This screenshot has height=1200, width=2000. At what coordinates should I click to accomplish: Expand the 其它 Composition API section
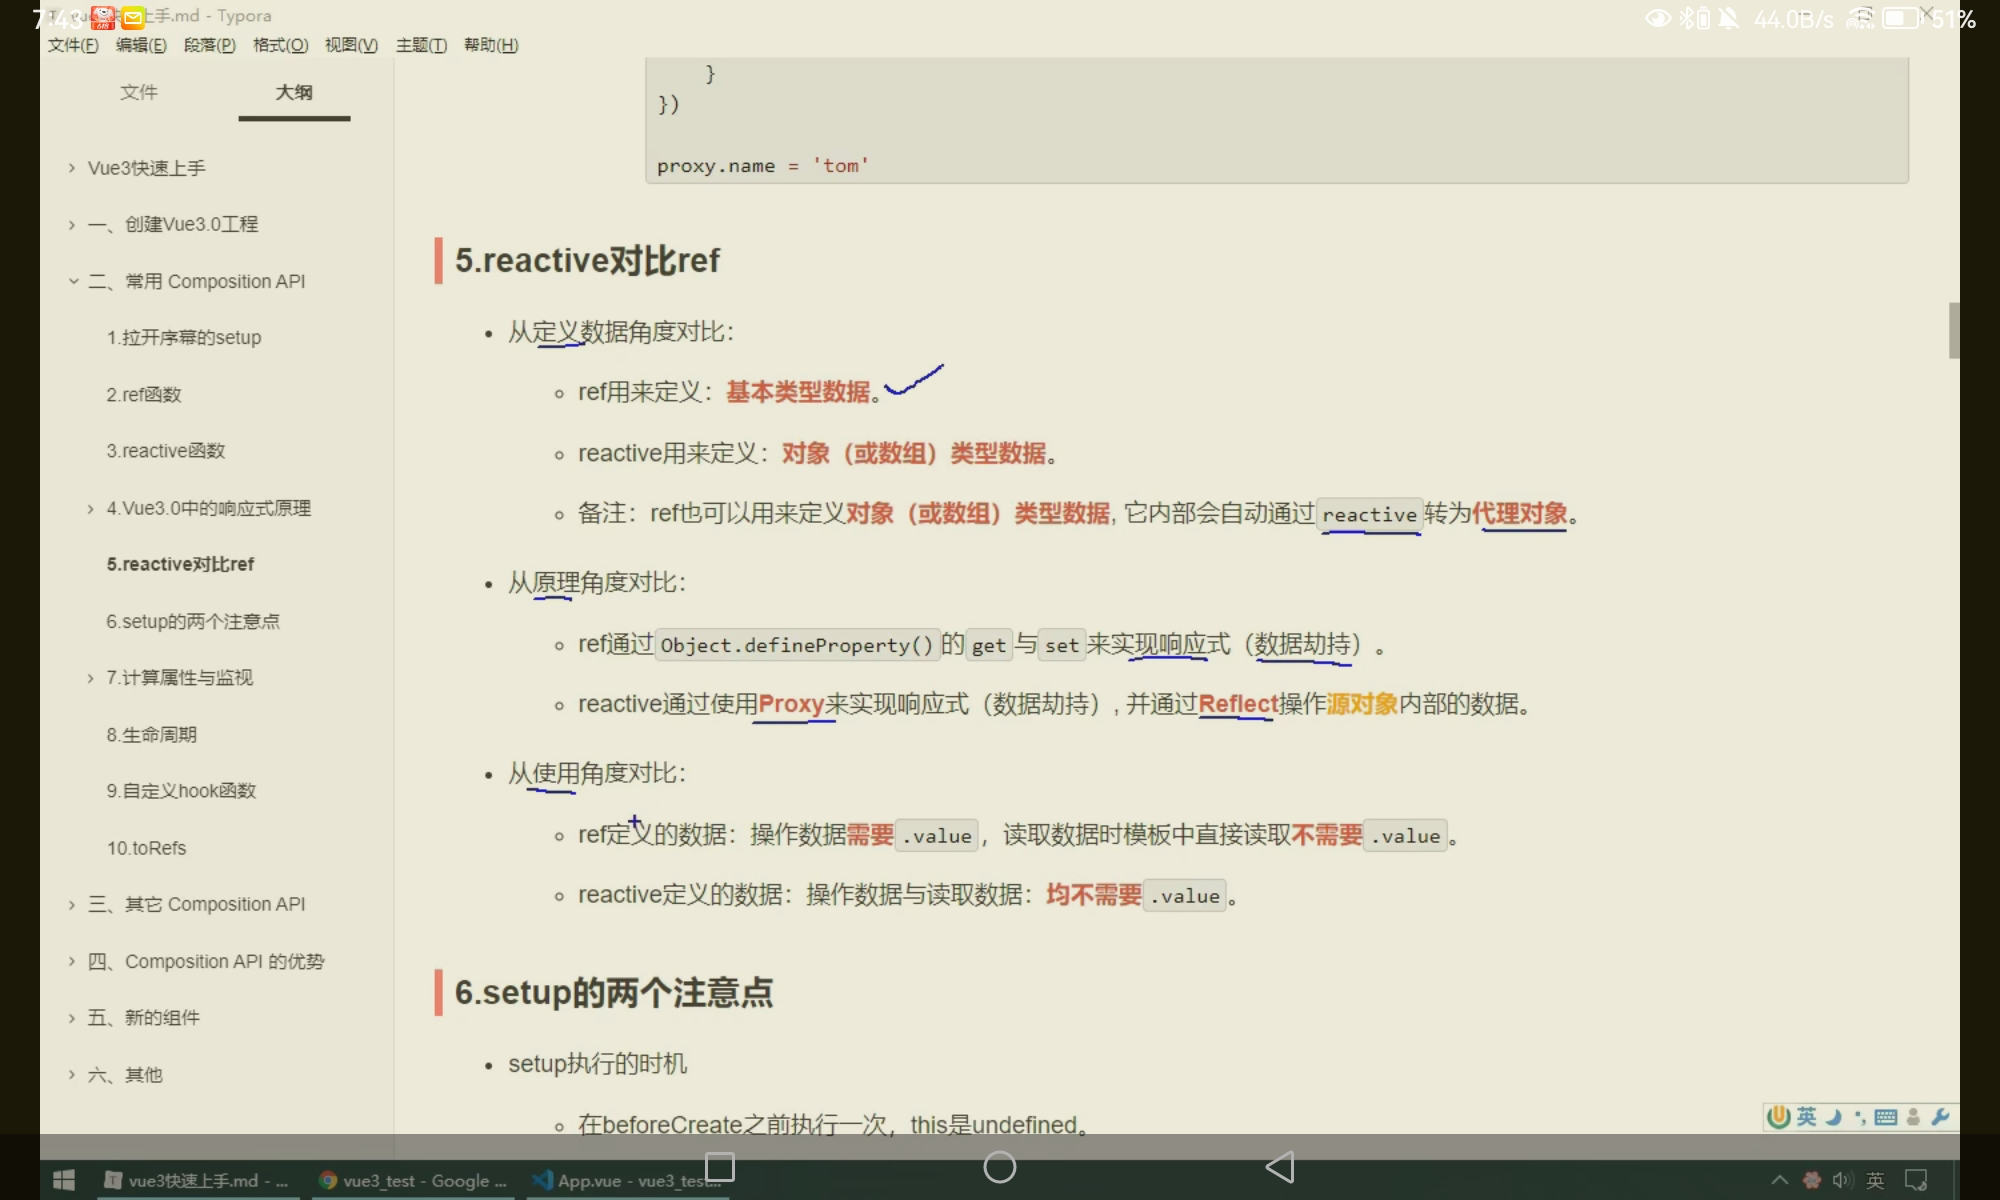(x=72, y=905)
